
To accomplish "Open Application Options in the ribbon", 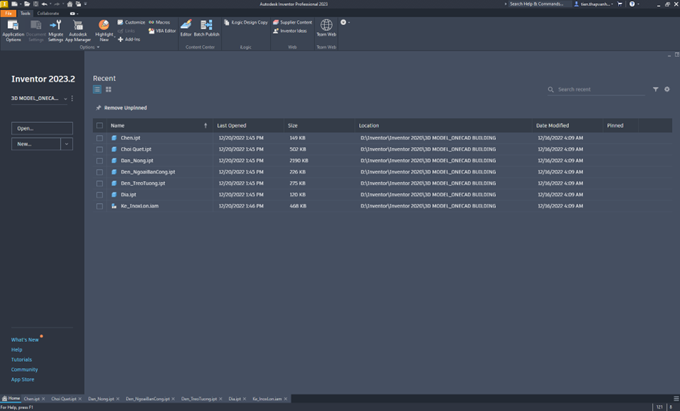I will pos(13,30).
